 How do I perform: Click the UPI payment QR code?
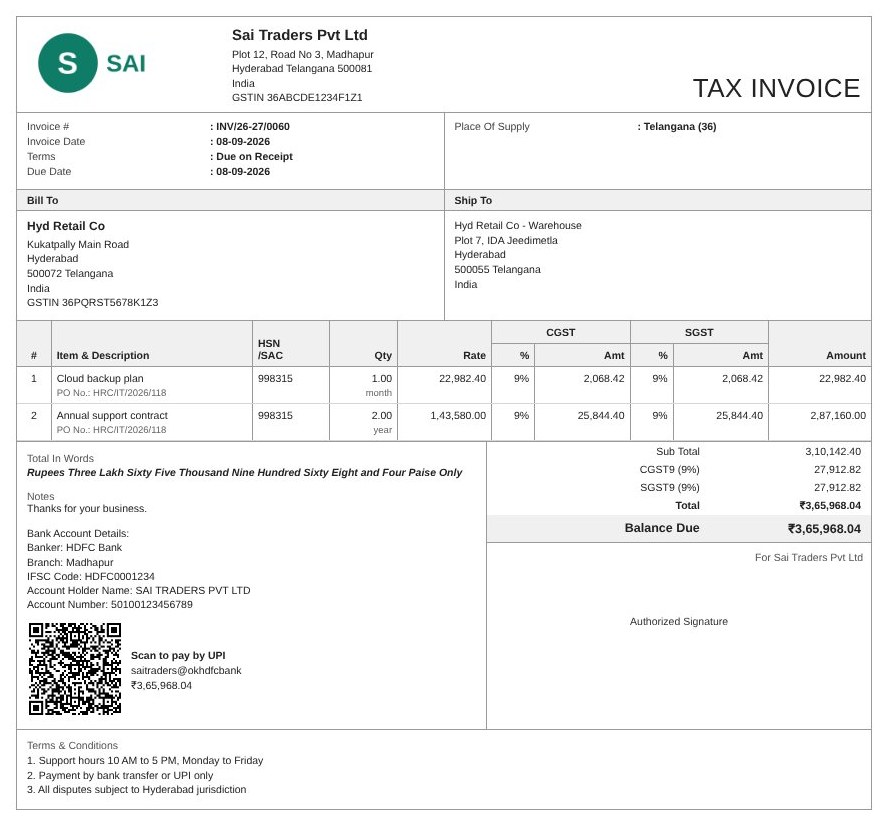click(x=75, y=669)
